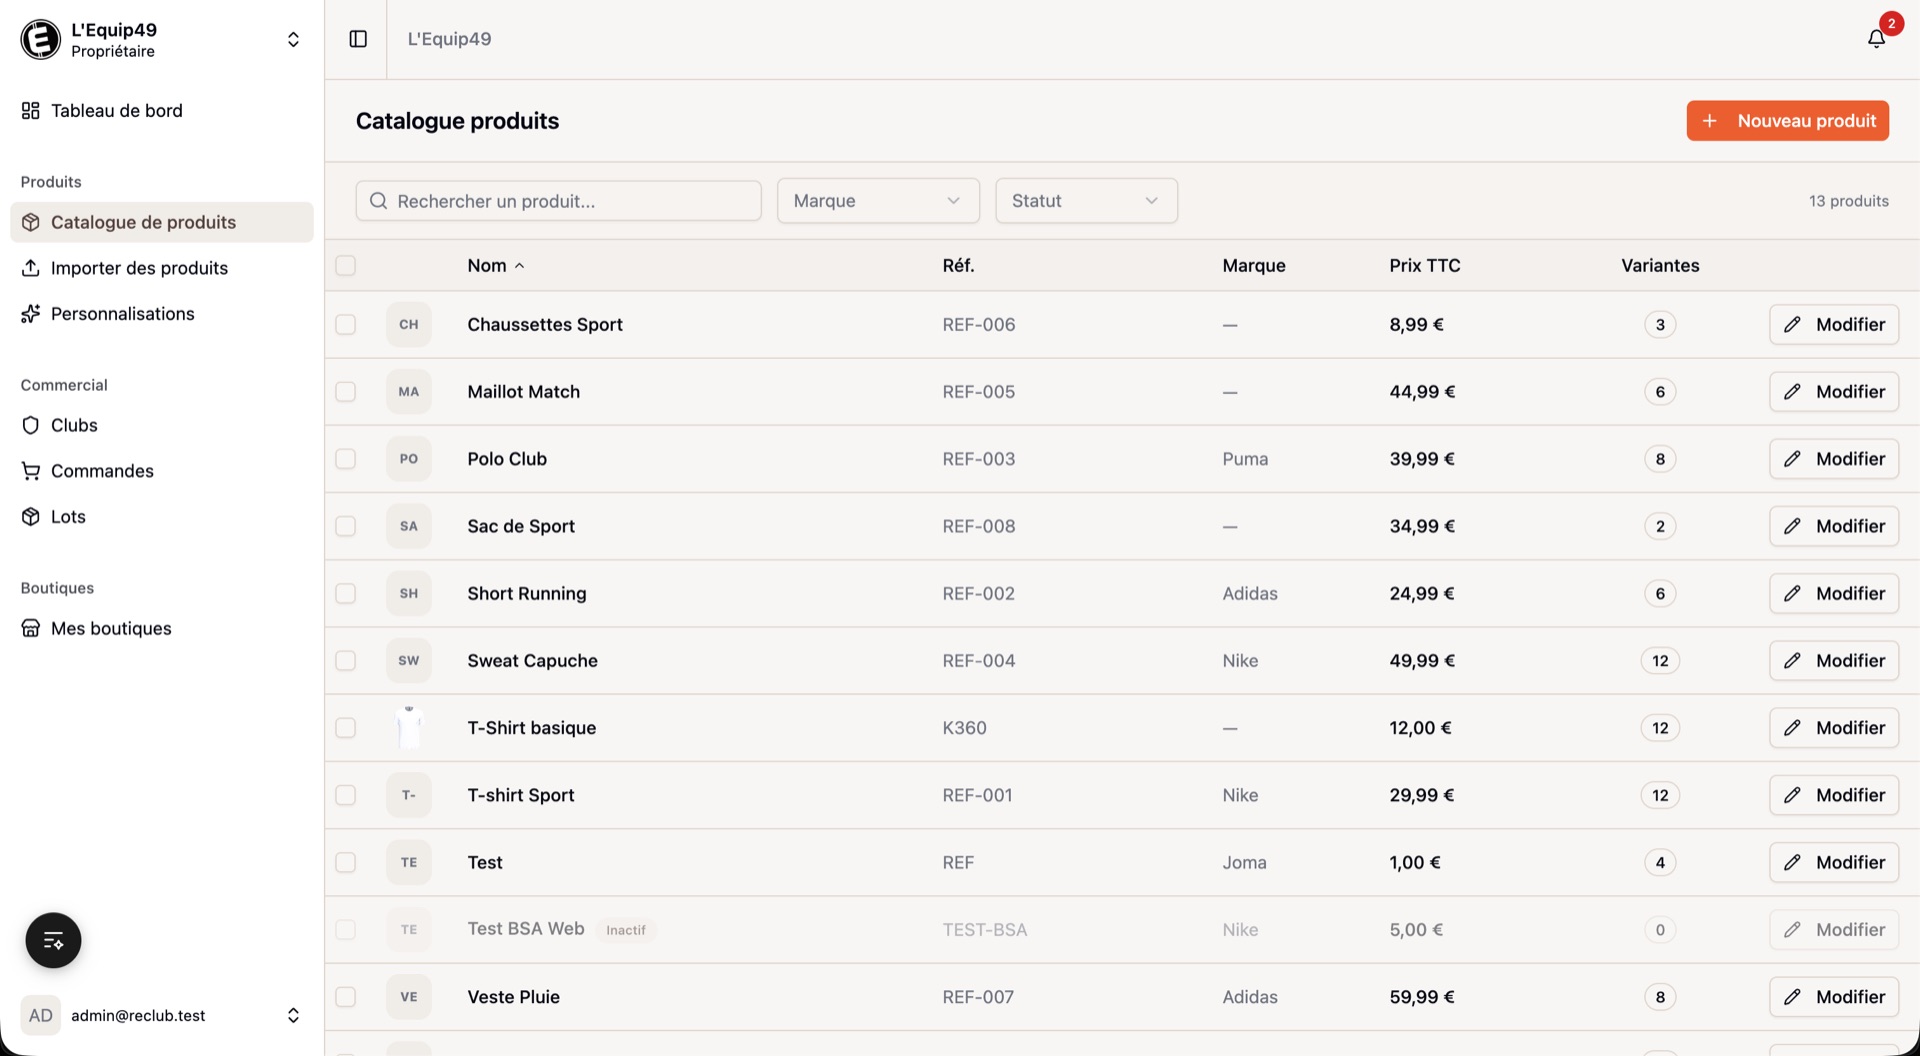Click the notifications bell icon
The image size is (1920, 1056).
click(1876, 39)
